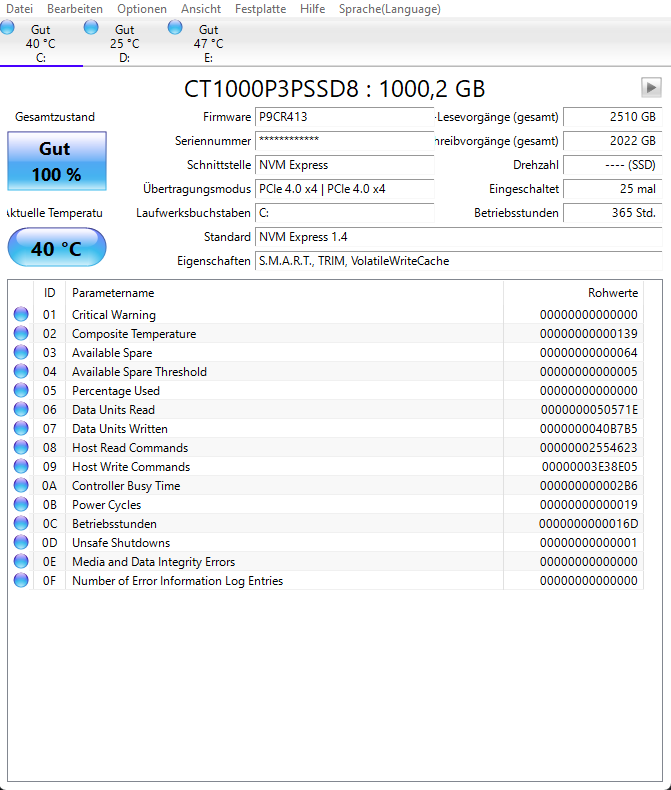Open the Sprache(Language) menu
The height and width of the screenshot is (790, 671).
click(x=389, y=9)
